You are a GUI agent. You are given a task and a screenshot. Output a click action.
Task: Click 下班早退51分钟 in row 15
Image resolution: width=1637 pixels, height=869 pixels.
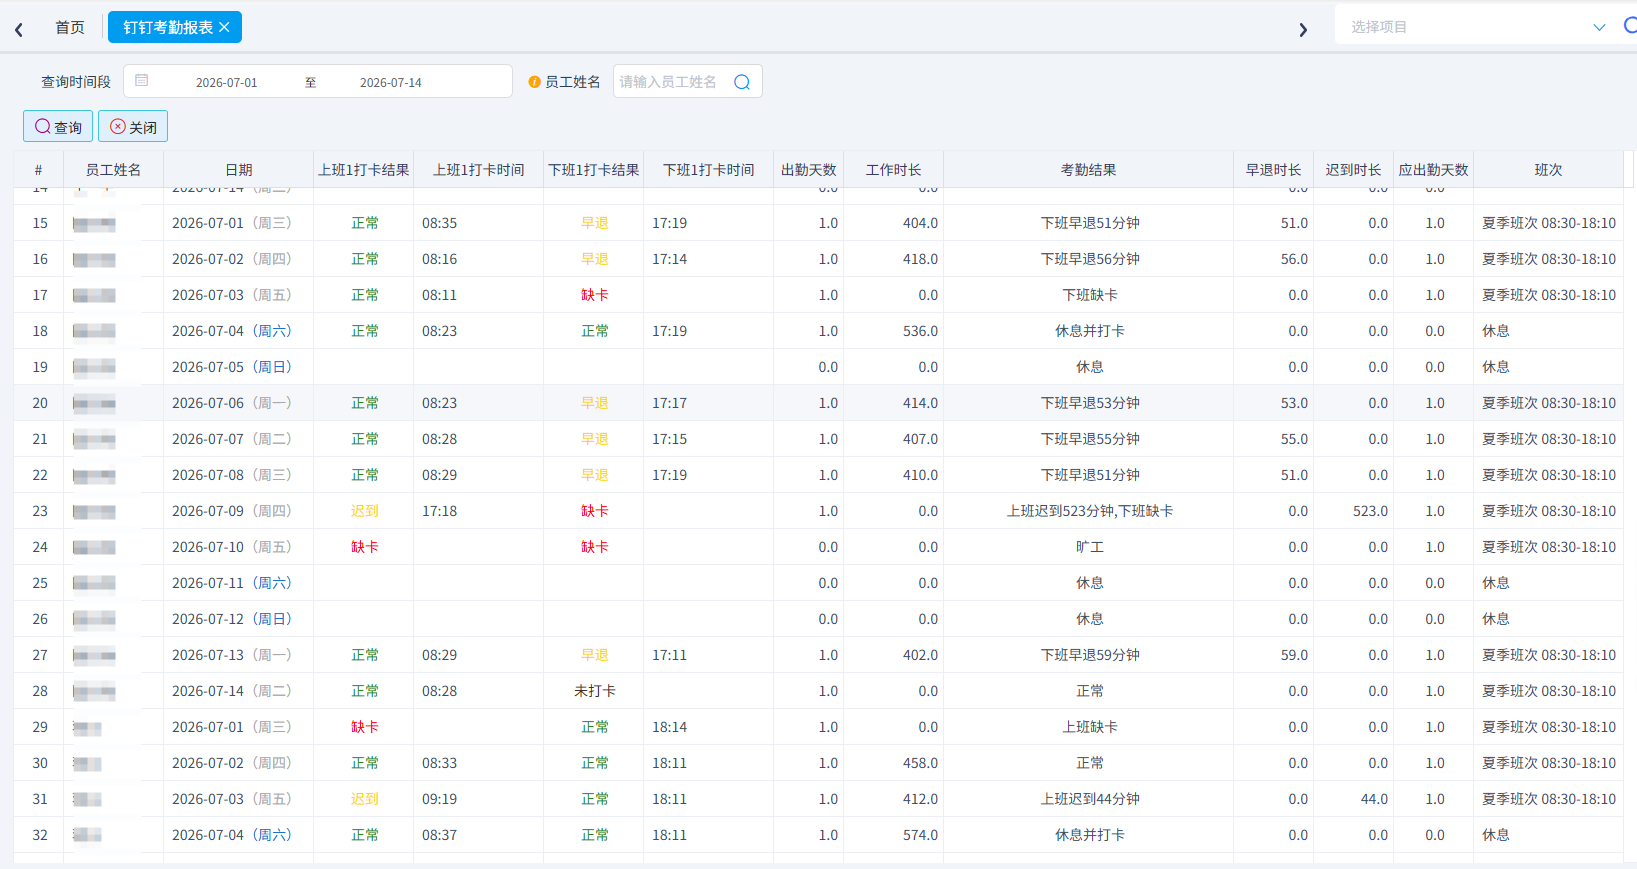click(1090, 223)
